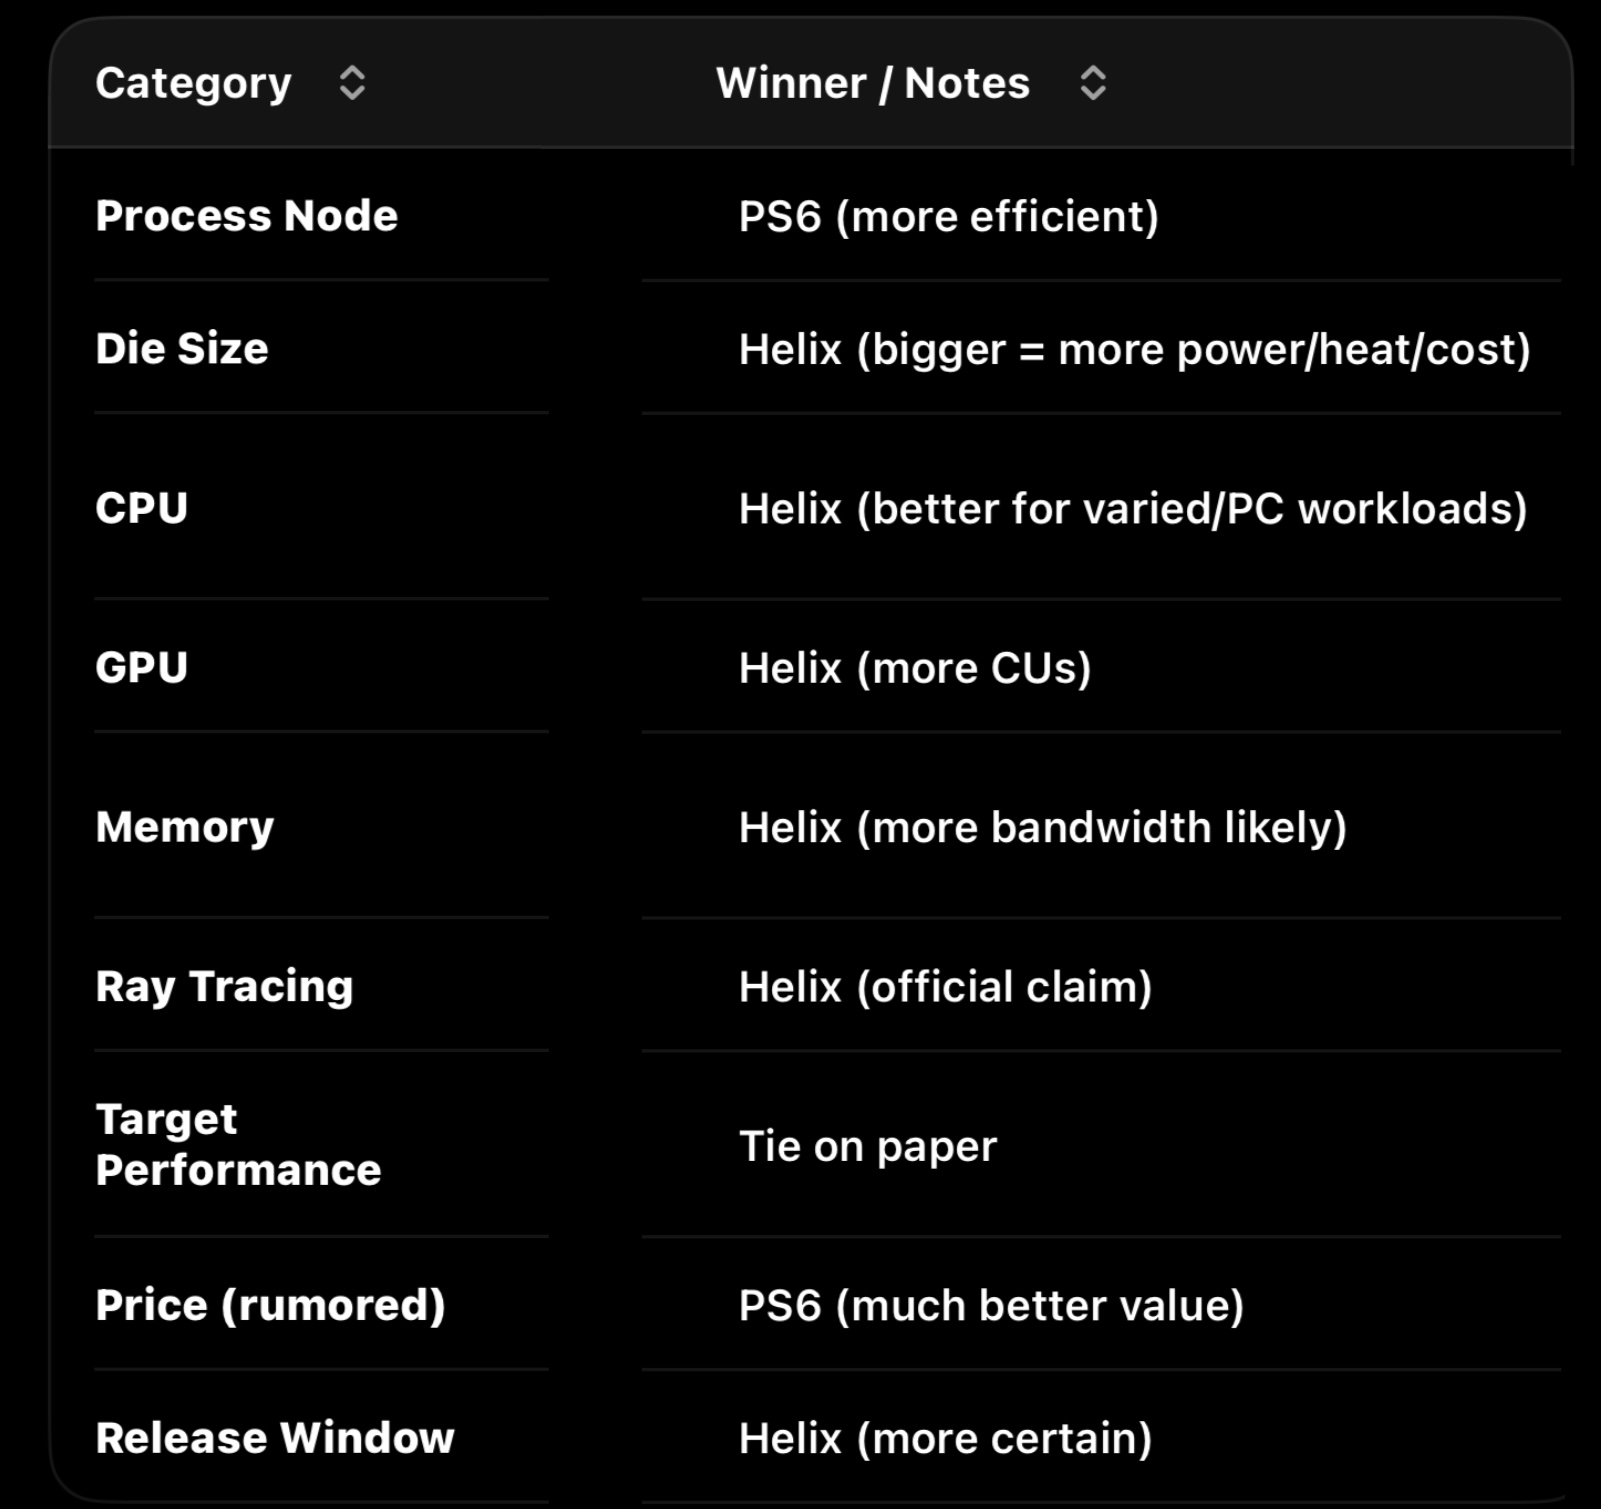Select the GPU row label

[142, 667]
